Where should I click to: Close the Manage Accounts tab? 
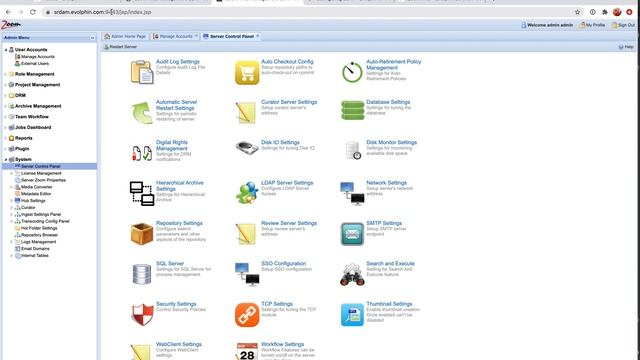pyautogui.click(x=196, y=36)
